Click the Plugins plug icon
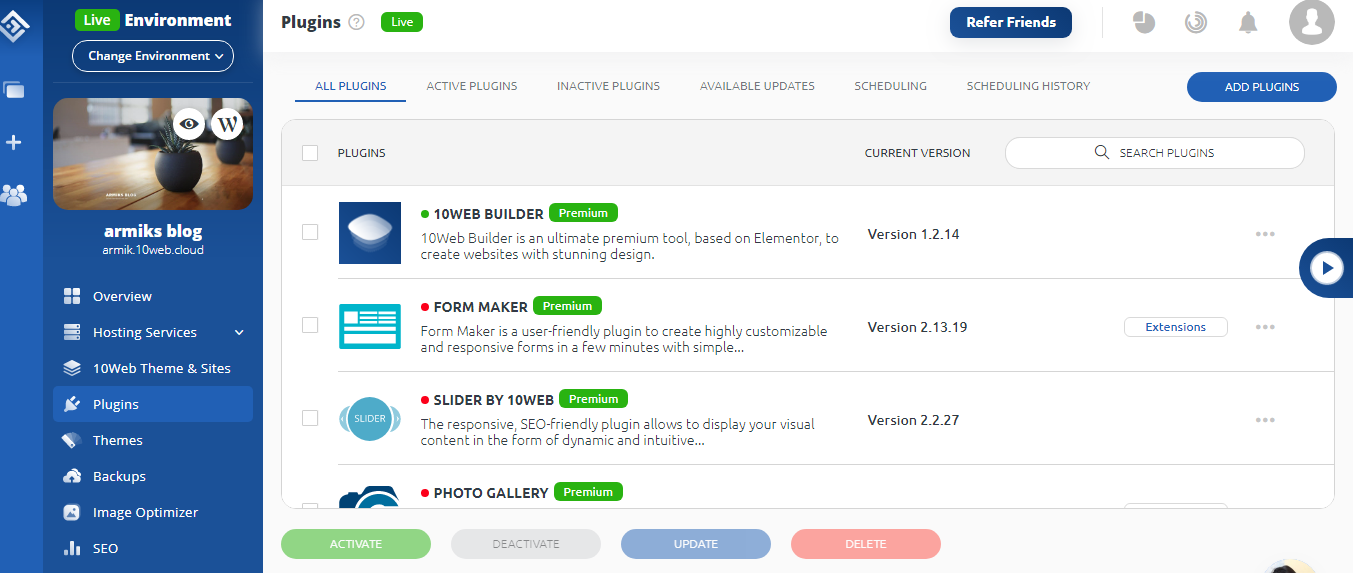Viewport: 1353px width, 573px height. [72, 404]
